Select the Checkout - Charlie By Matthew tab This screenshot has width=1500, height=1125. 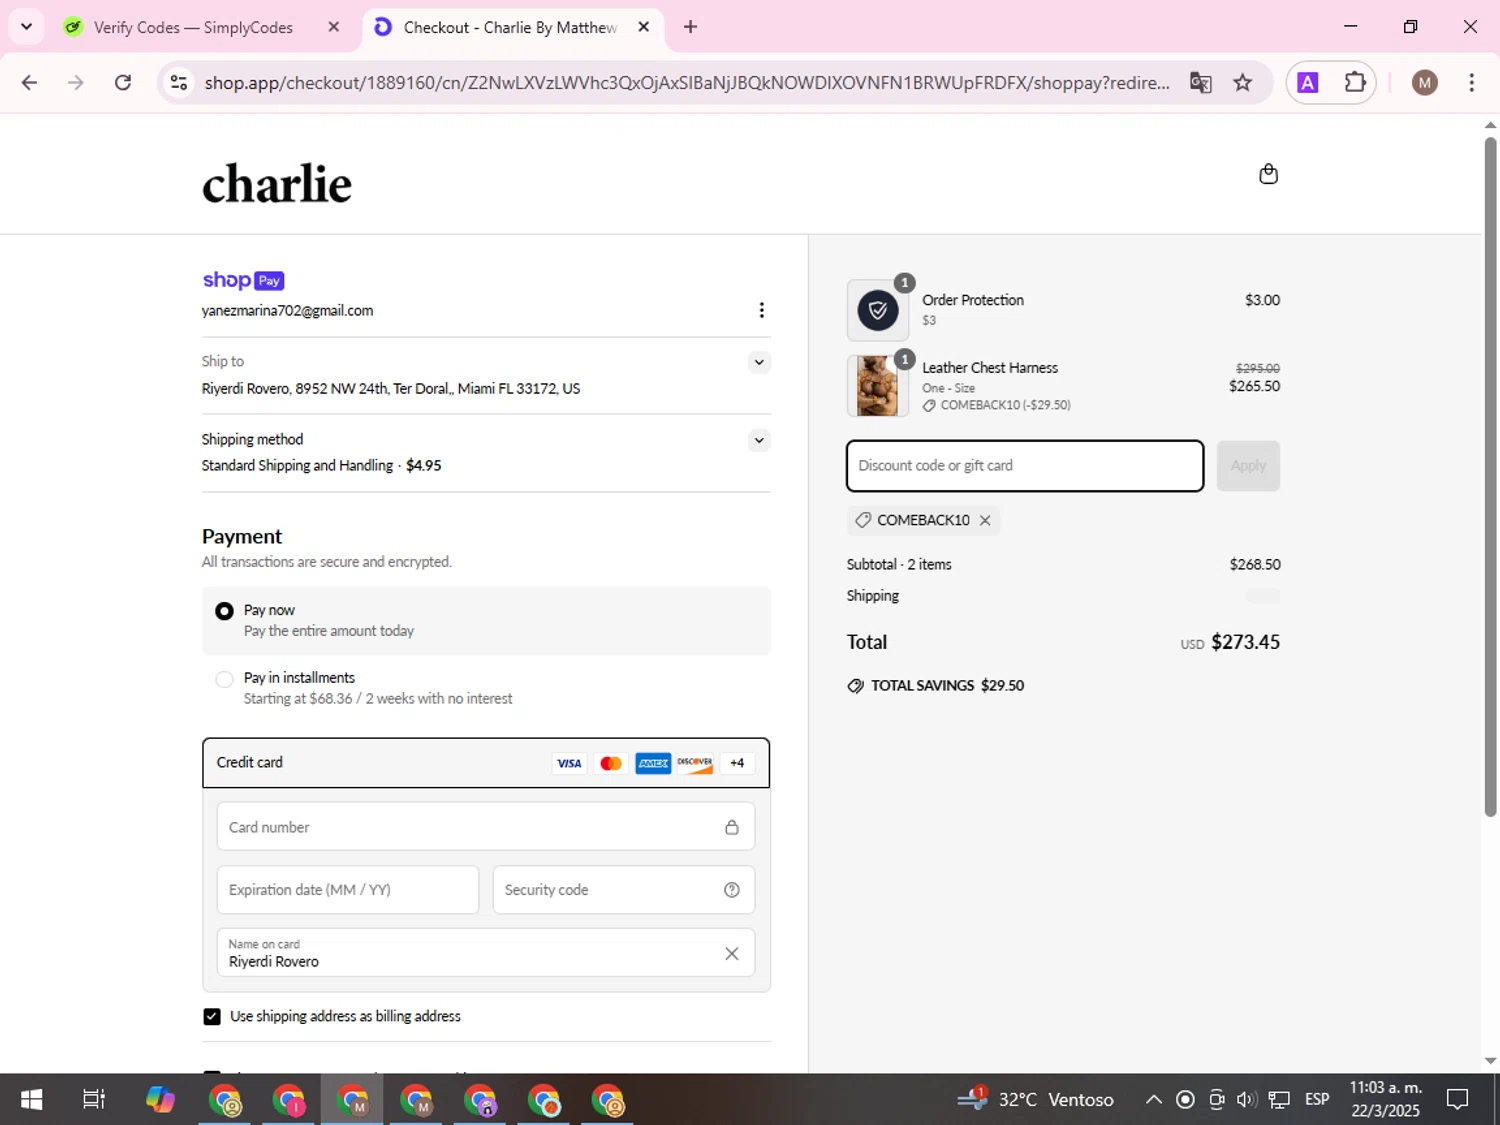[510, 27]
